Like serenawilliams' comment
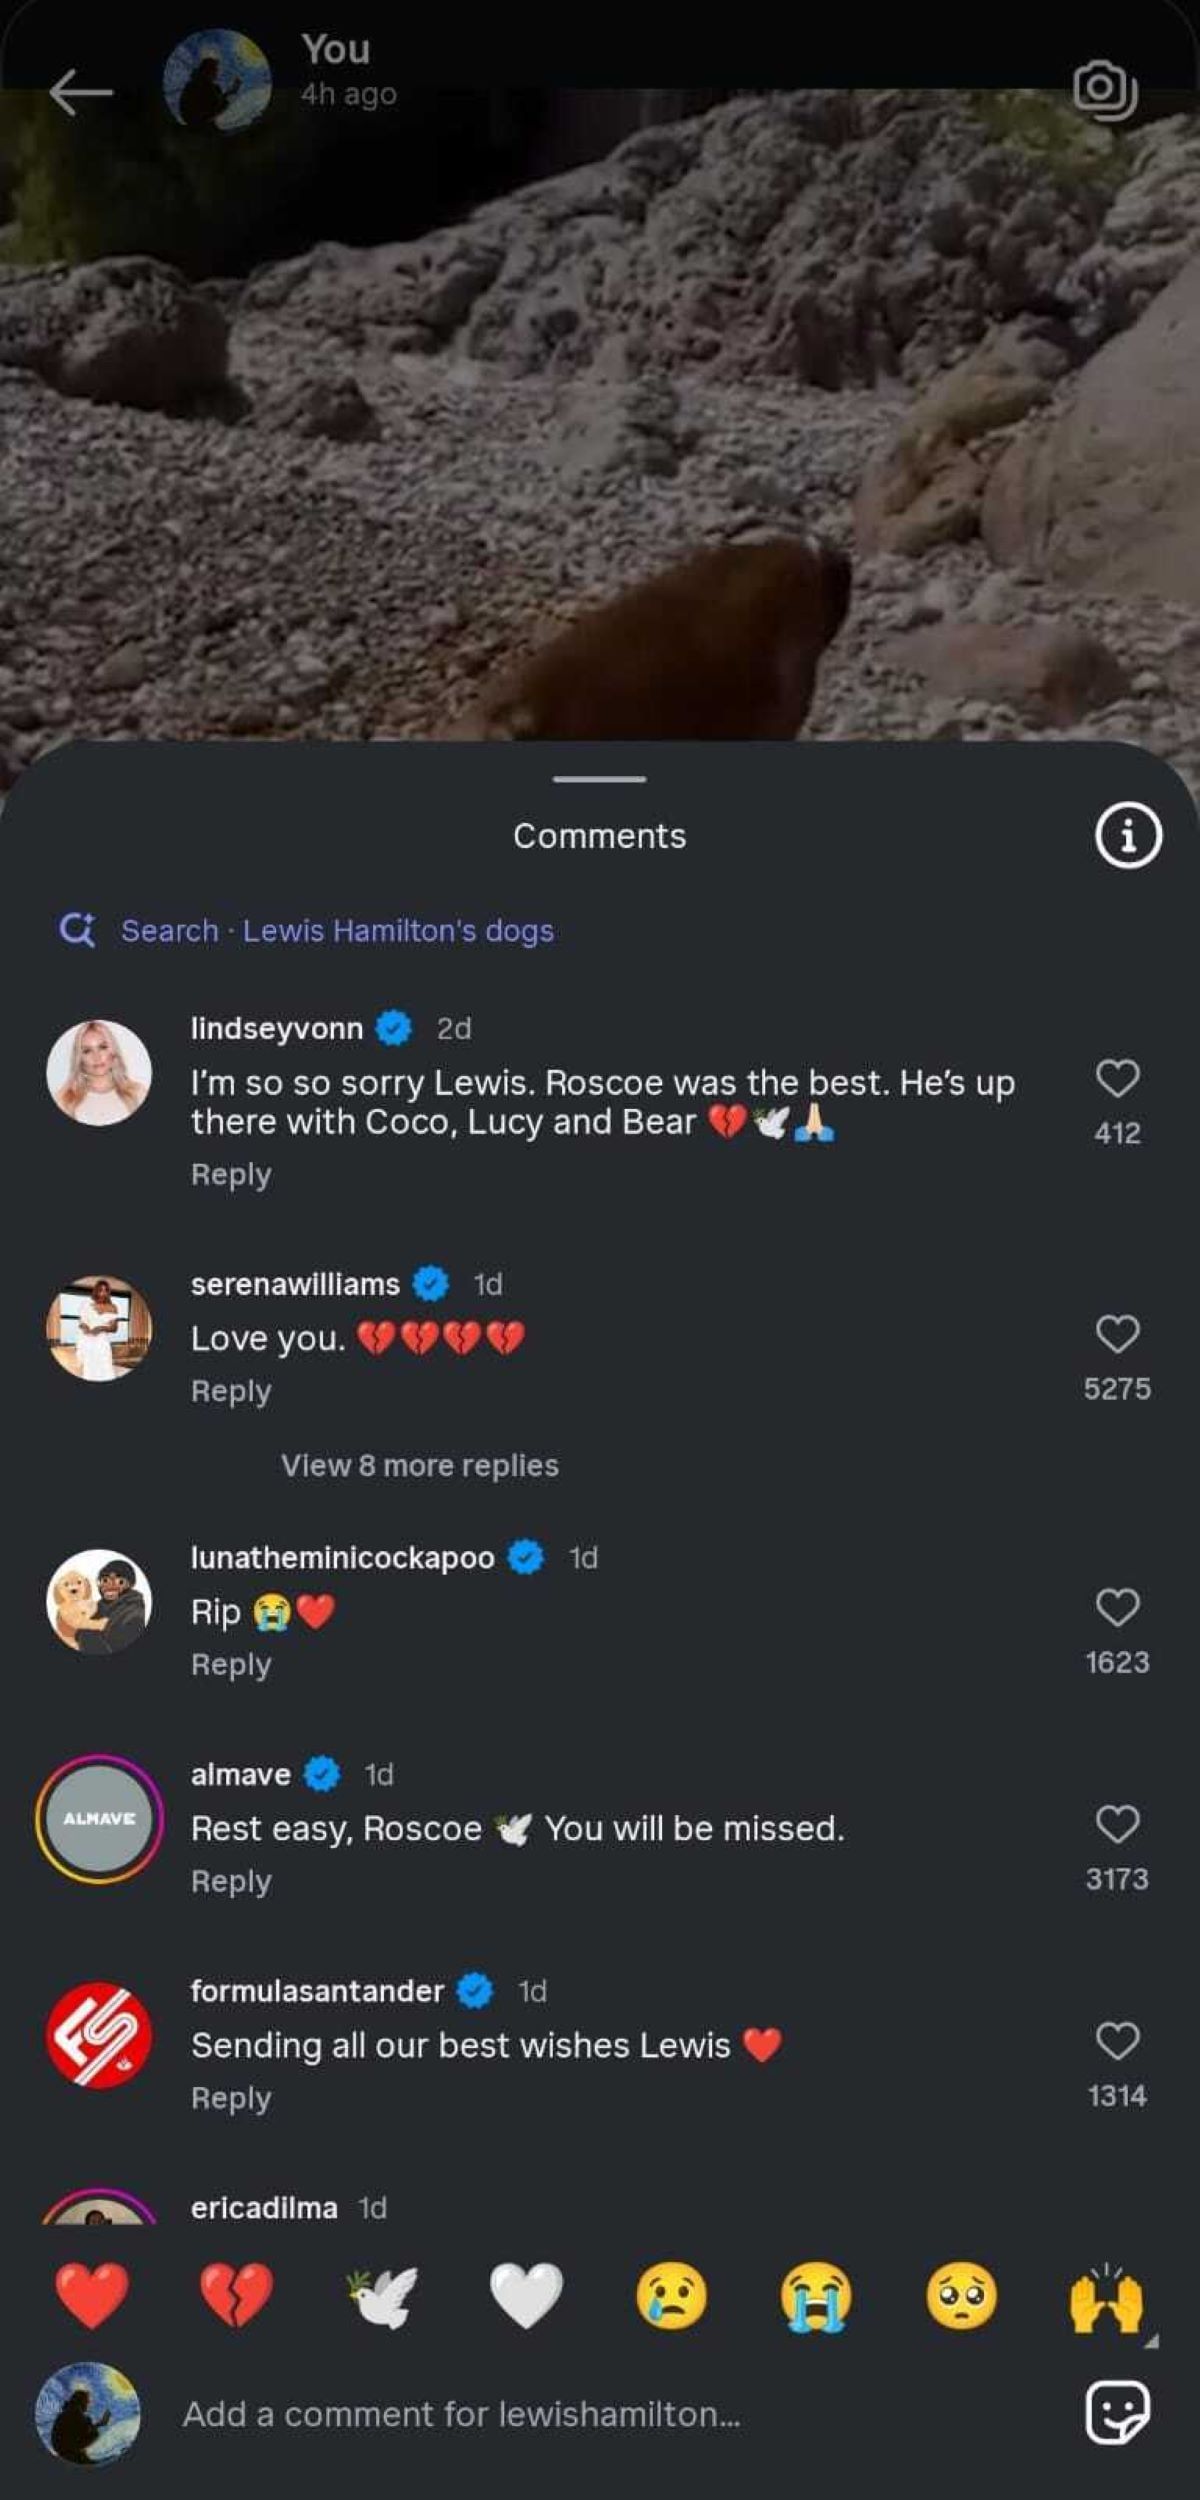 click(x=1117, y=1334)
